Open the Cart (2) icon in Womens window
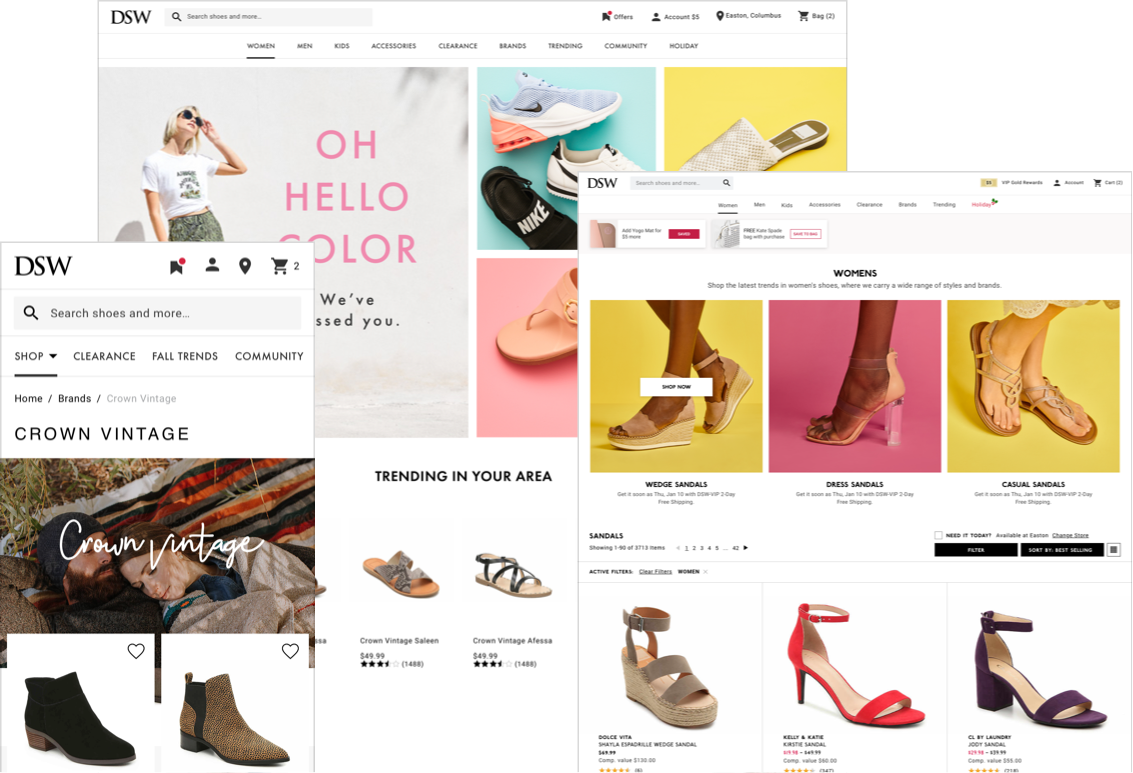The width and height of the screenshot is (1133, 773). [1098, 183]
